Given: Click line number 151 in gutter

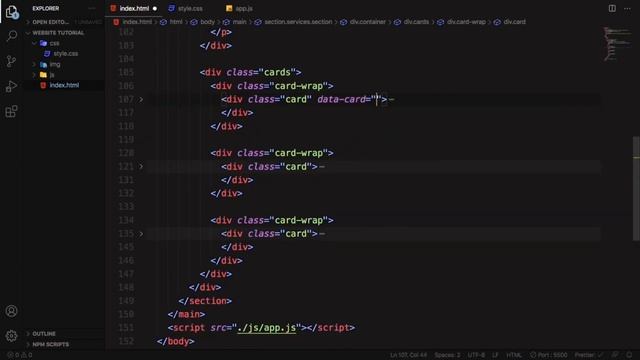Looking at the screenshot, I should (x=126, y=328).
